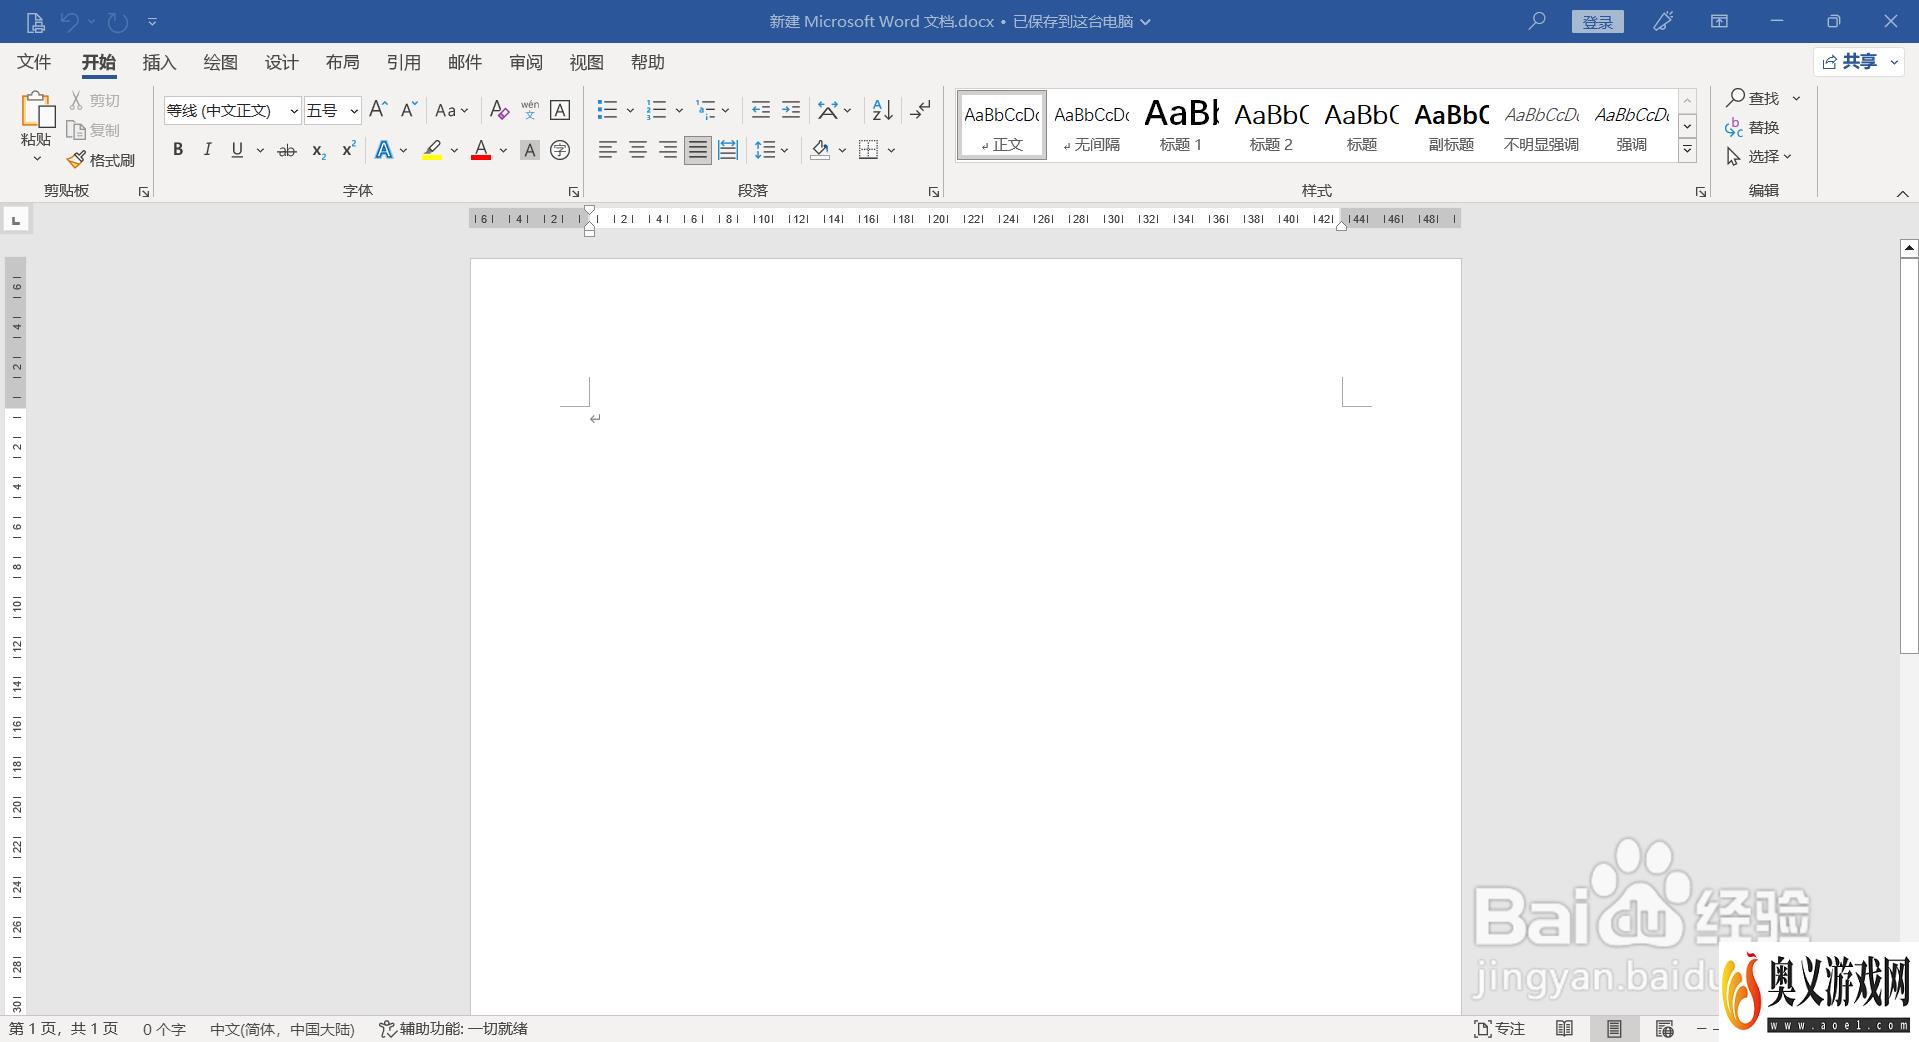Click Replace (替换) button
1919x1042 pixels.
pos(1753,127)
